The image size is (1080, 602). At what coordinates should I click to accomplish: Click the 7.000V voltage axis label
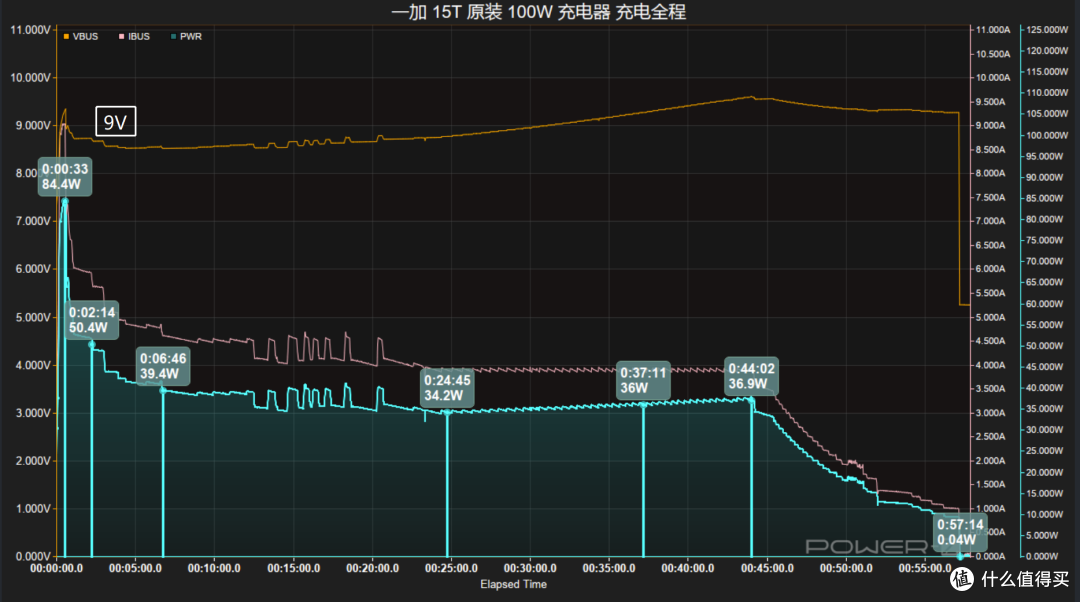[33, 221]
